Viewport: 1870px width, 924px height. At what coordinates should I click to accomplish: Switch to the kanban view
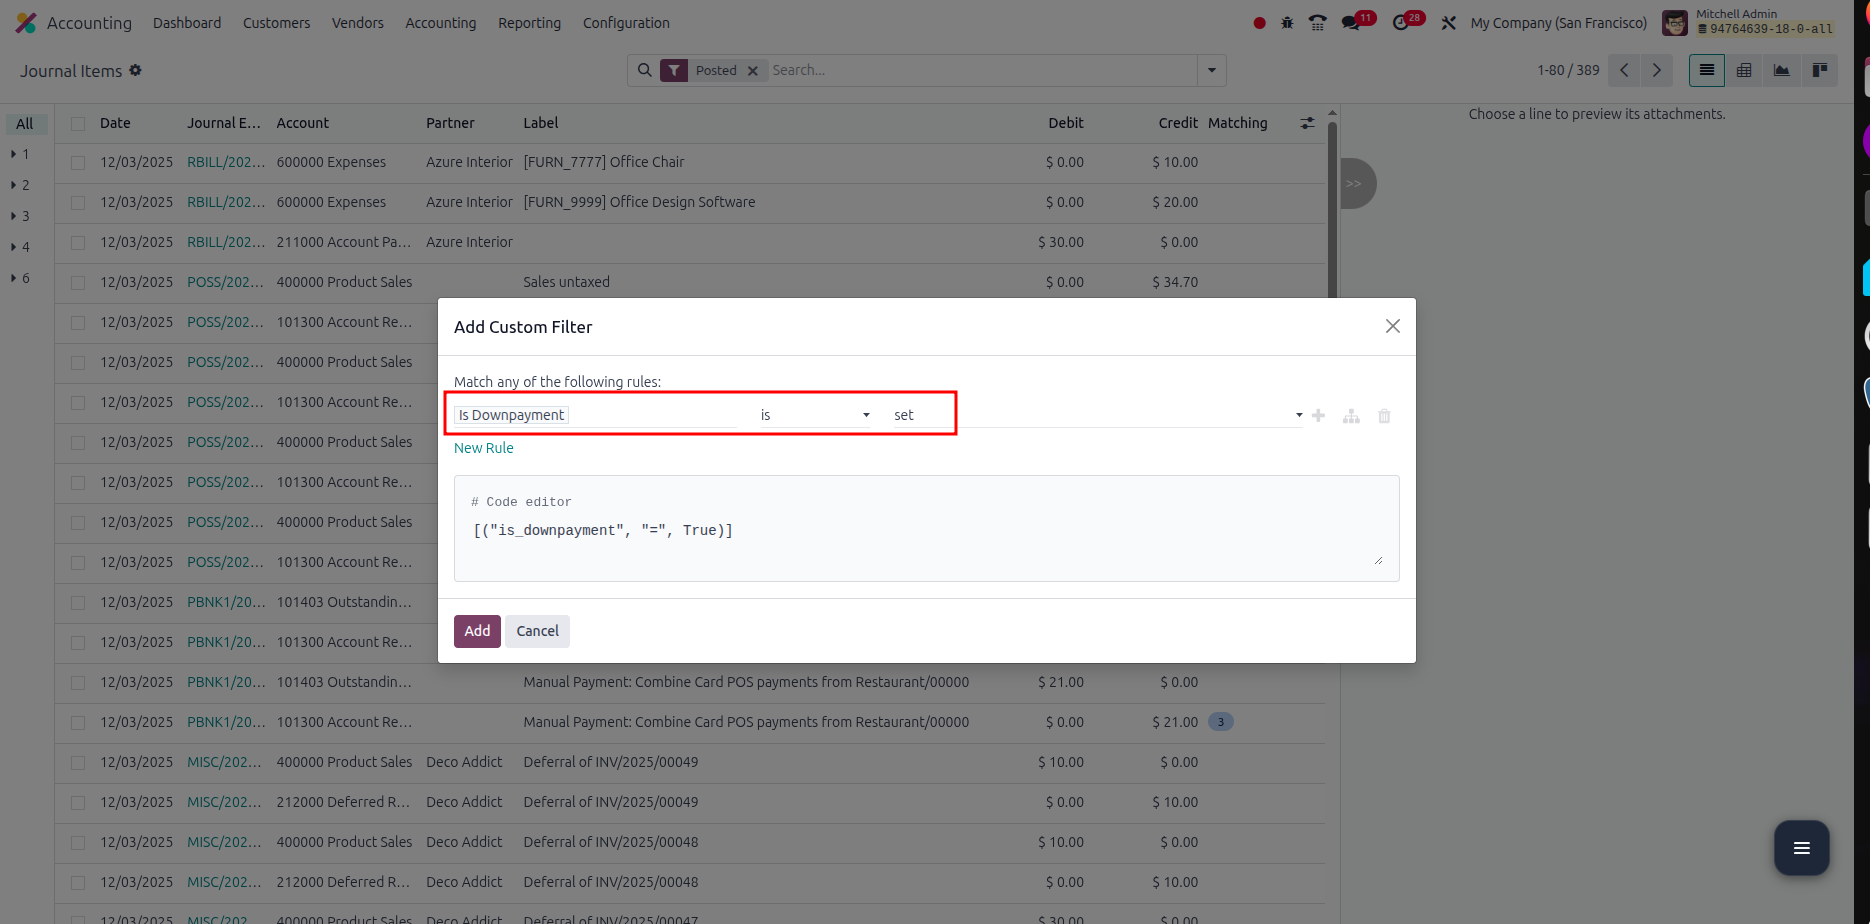click(1819, 70)
